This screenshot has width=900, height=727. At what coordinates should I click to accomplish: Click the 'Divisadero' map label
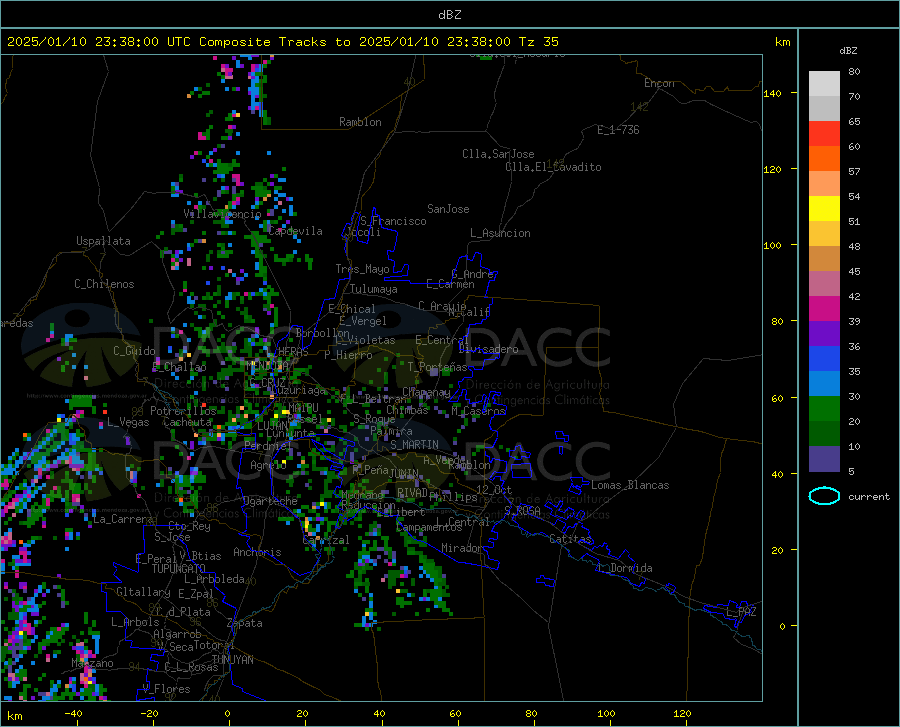(x=488, y=349)
